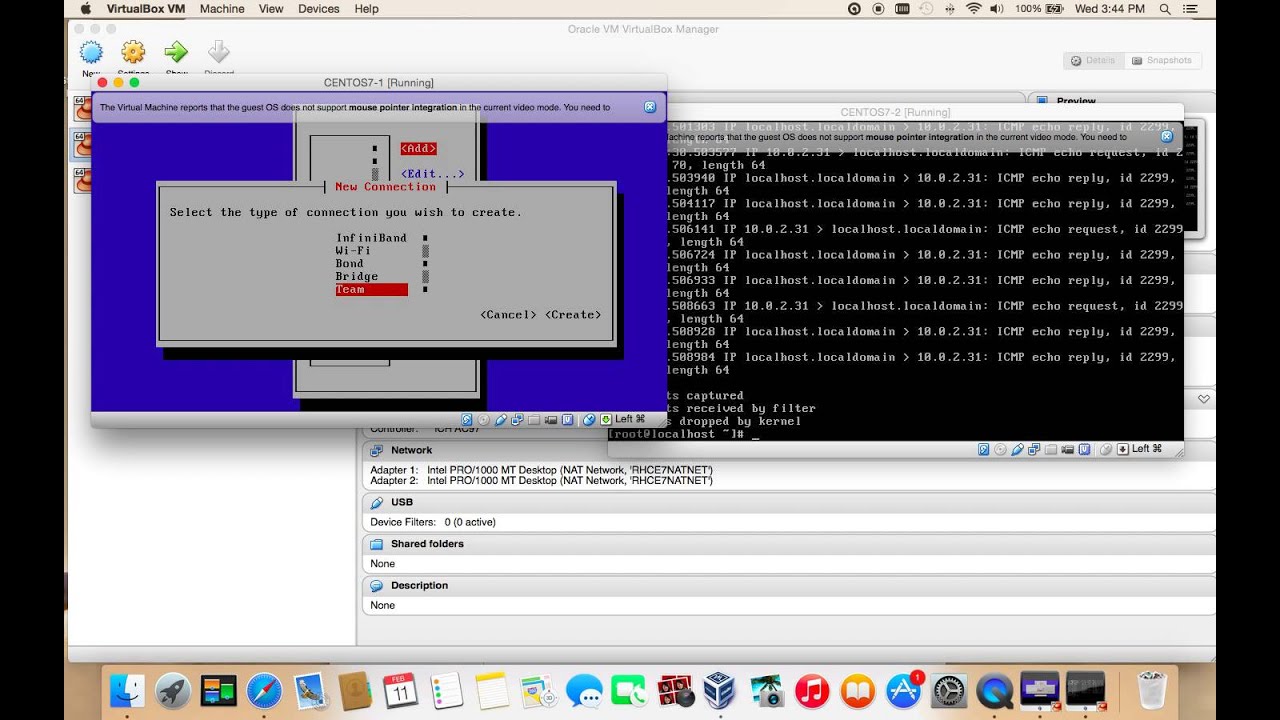
Task: Open the View menu
Action: coord(271,9)
